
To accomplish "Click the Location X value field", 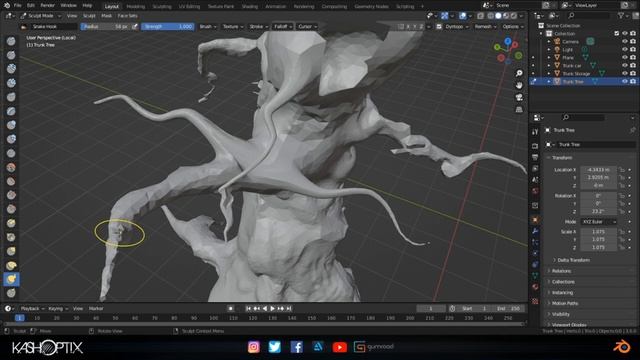I will [x=598, y=170].
